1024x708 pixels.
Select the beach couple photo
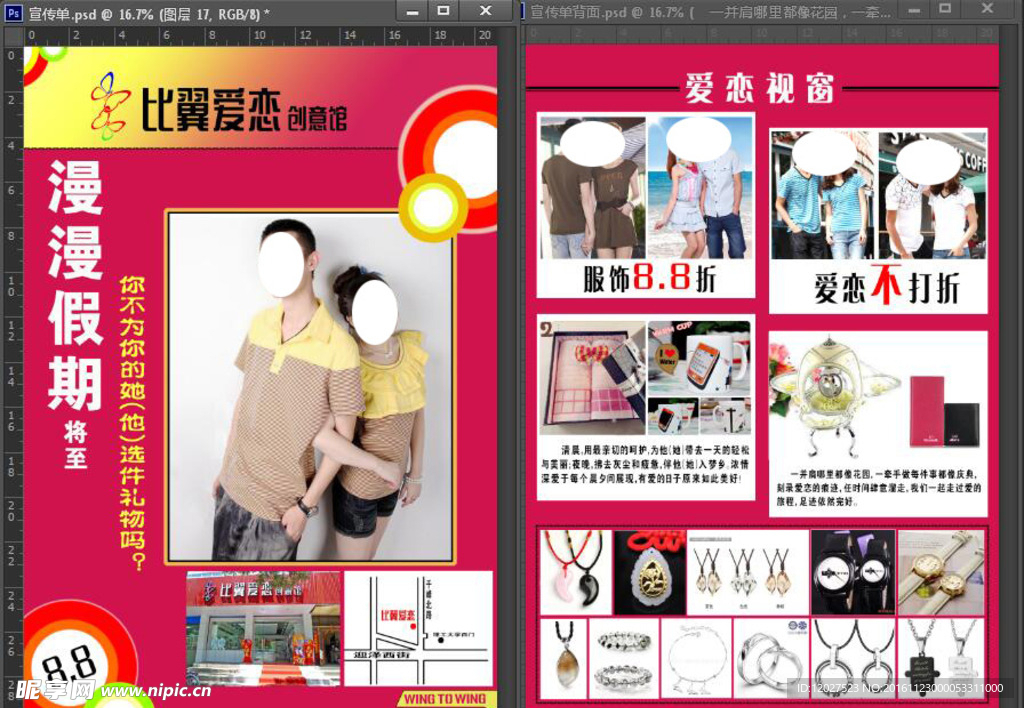pos(699,187)
